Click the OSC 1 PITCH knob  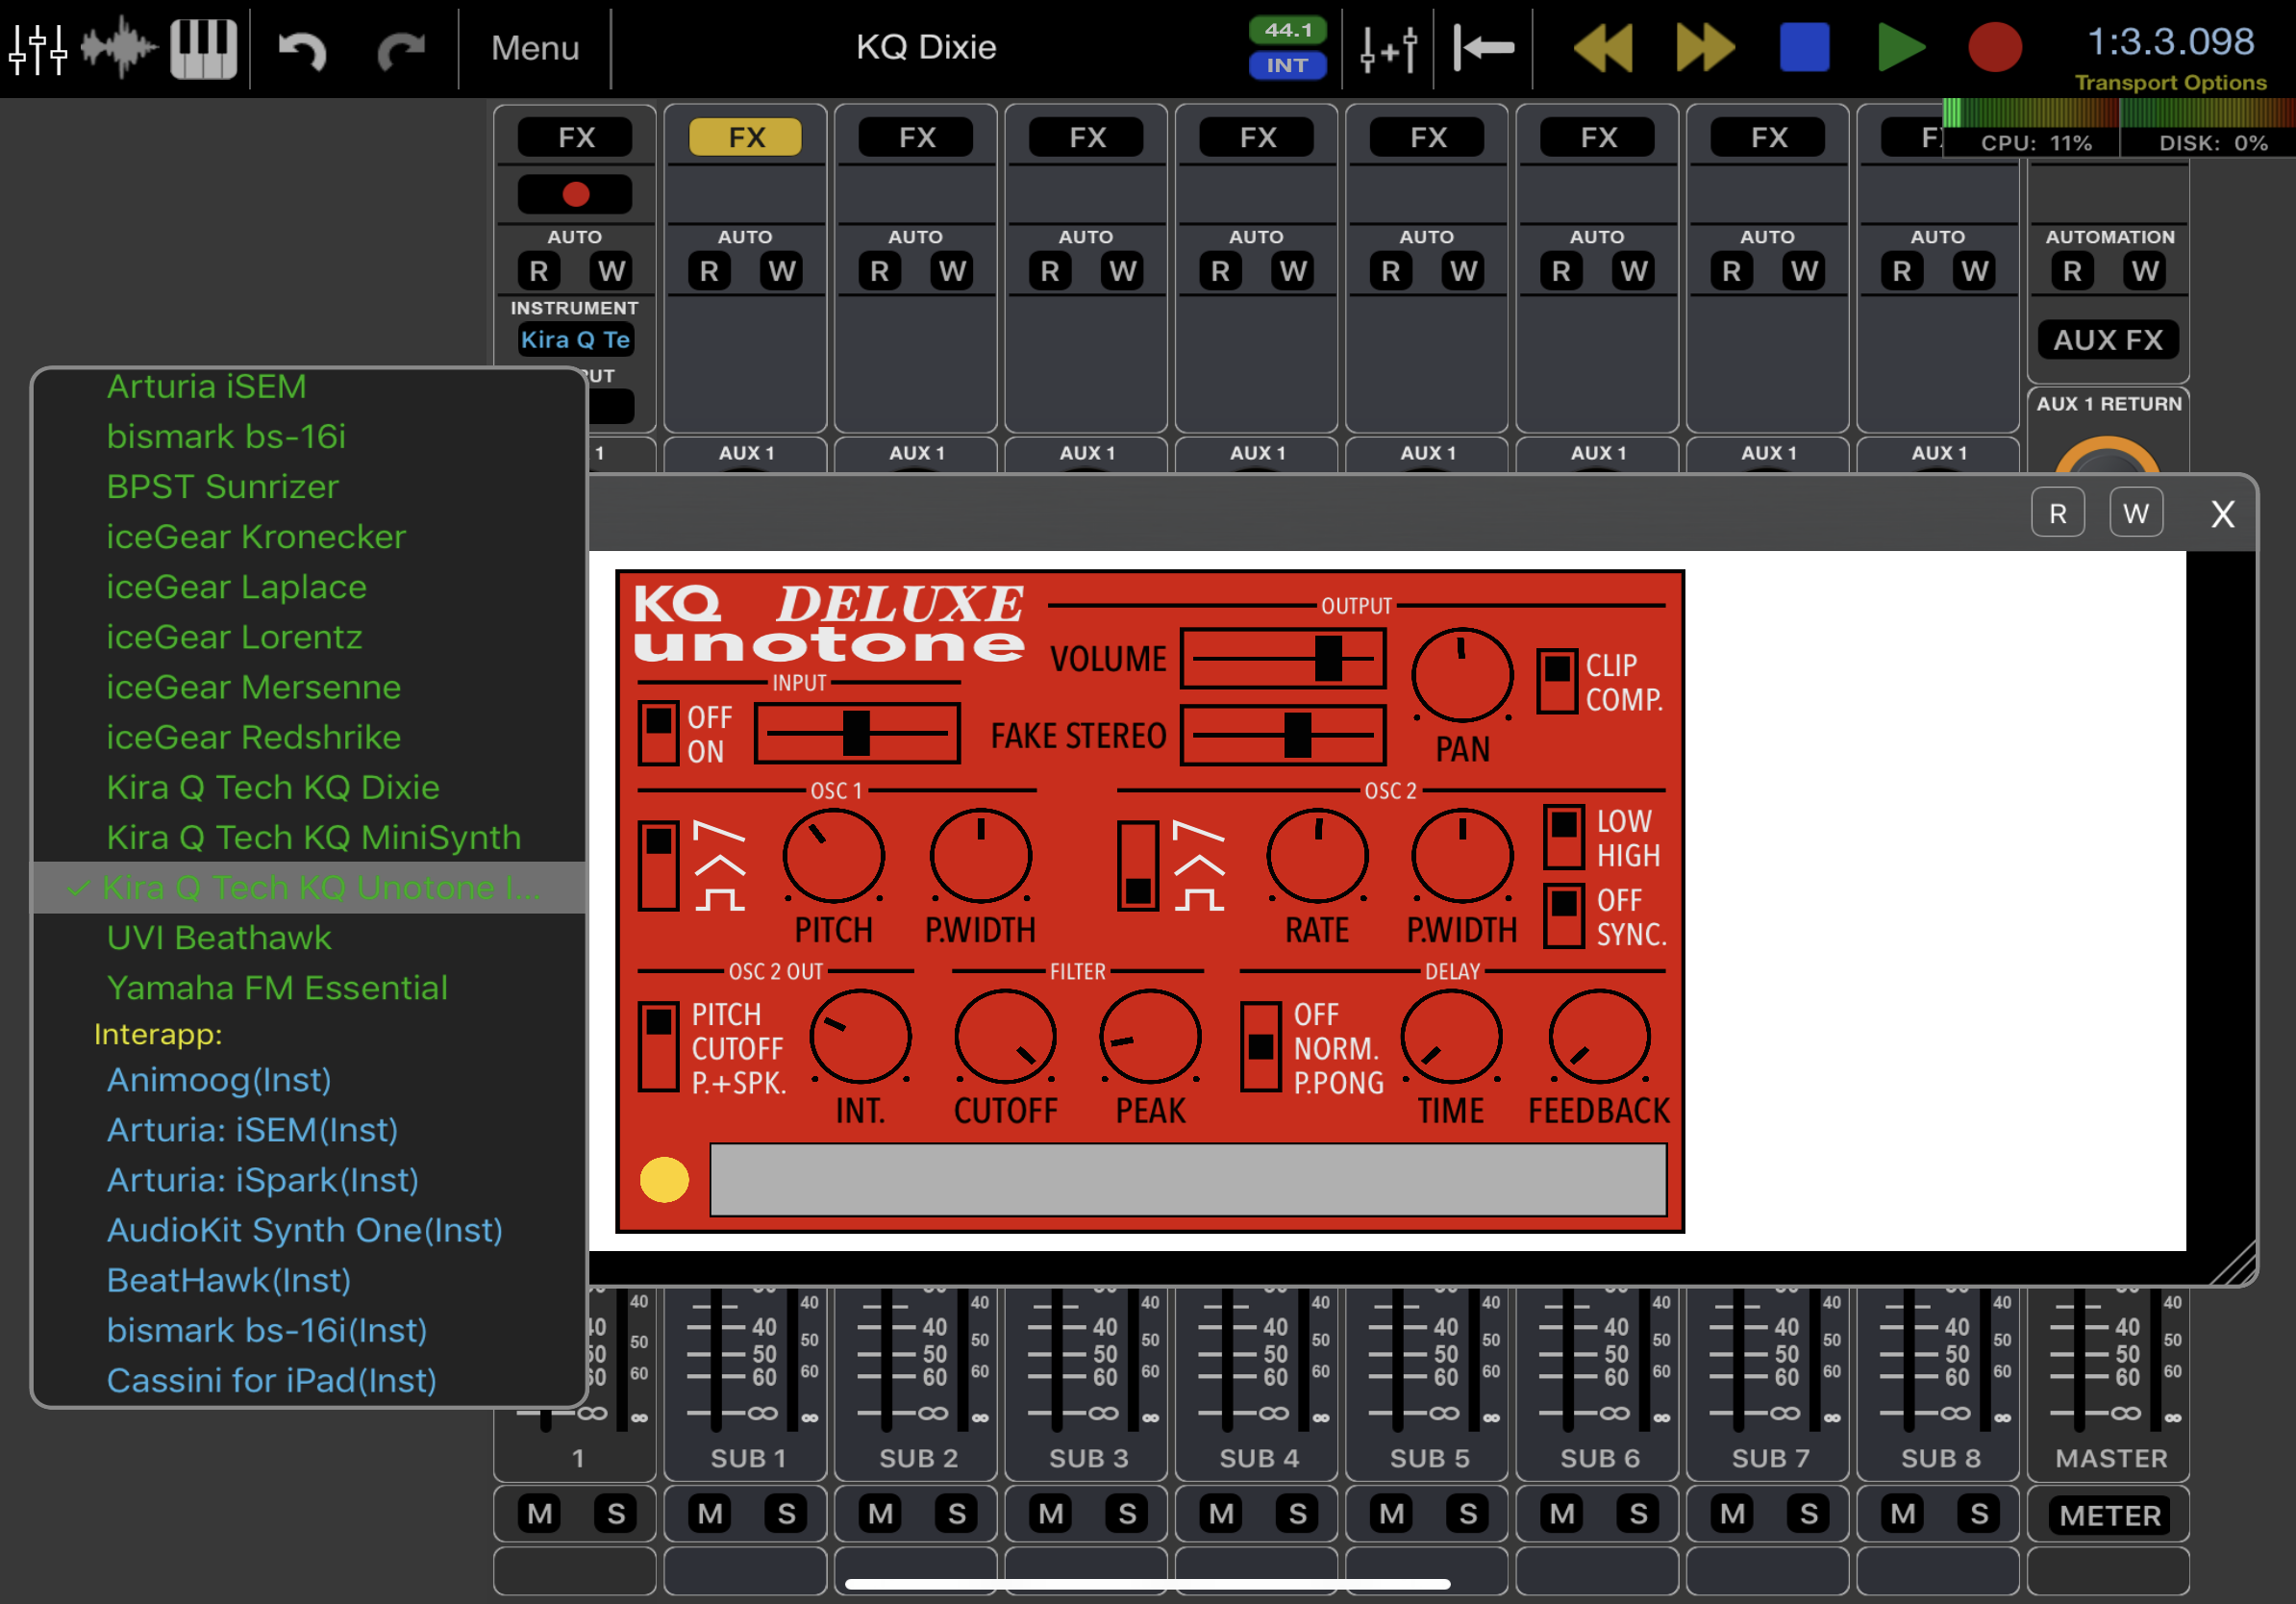pyautogui.click(x=833, y=857)
